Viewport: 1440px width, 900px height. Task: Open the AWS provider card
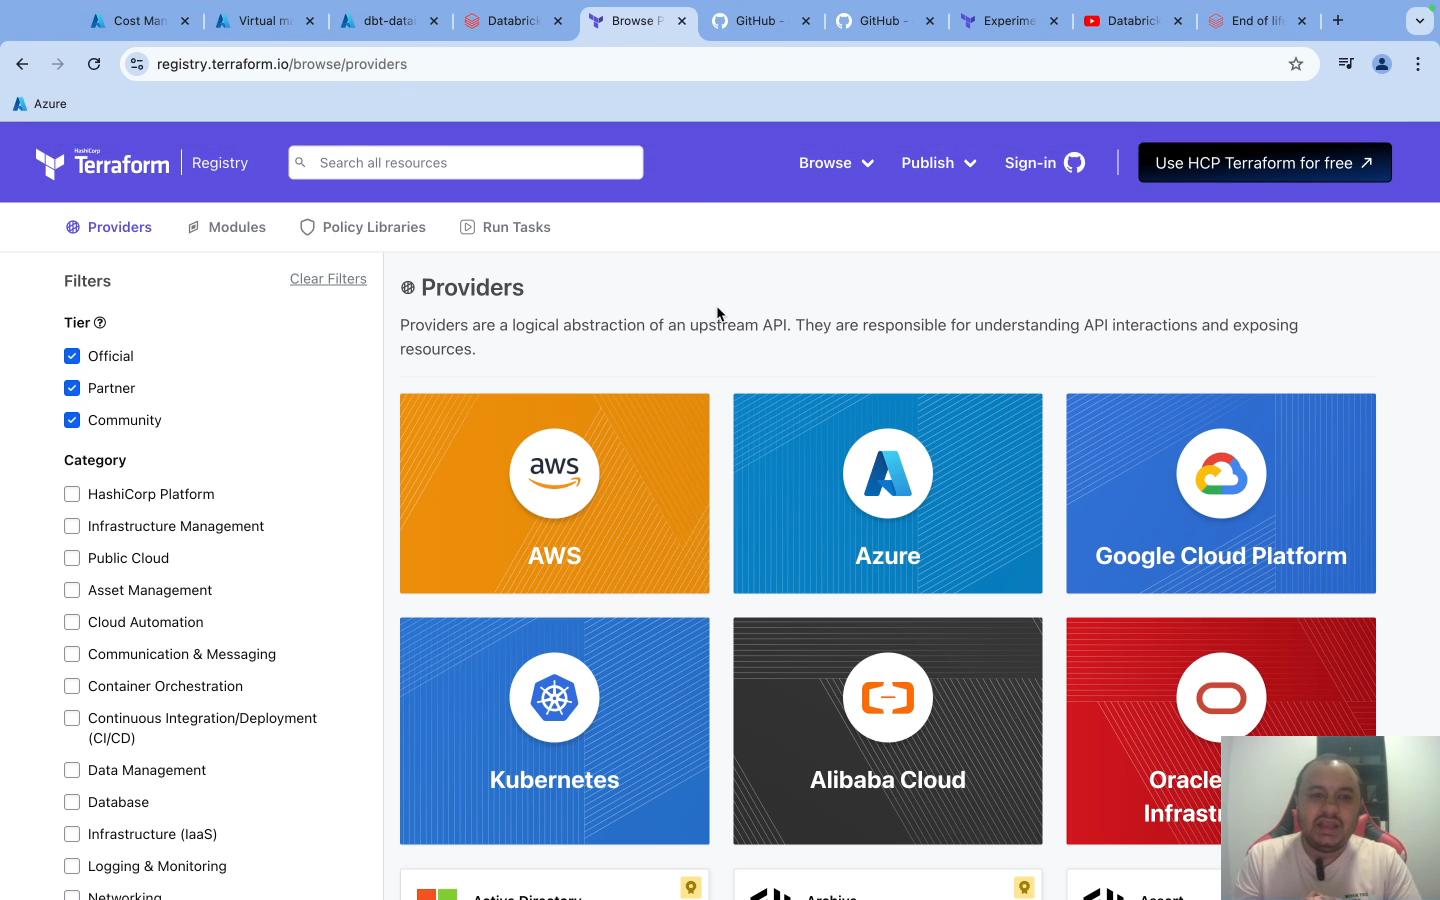pos(555,493)
